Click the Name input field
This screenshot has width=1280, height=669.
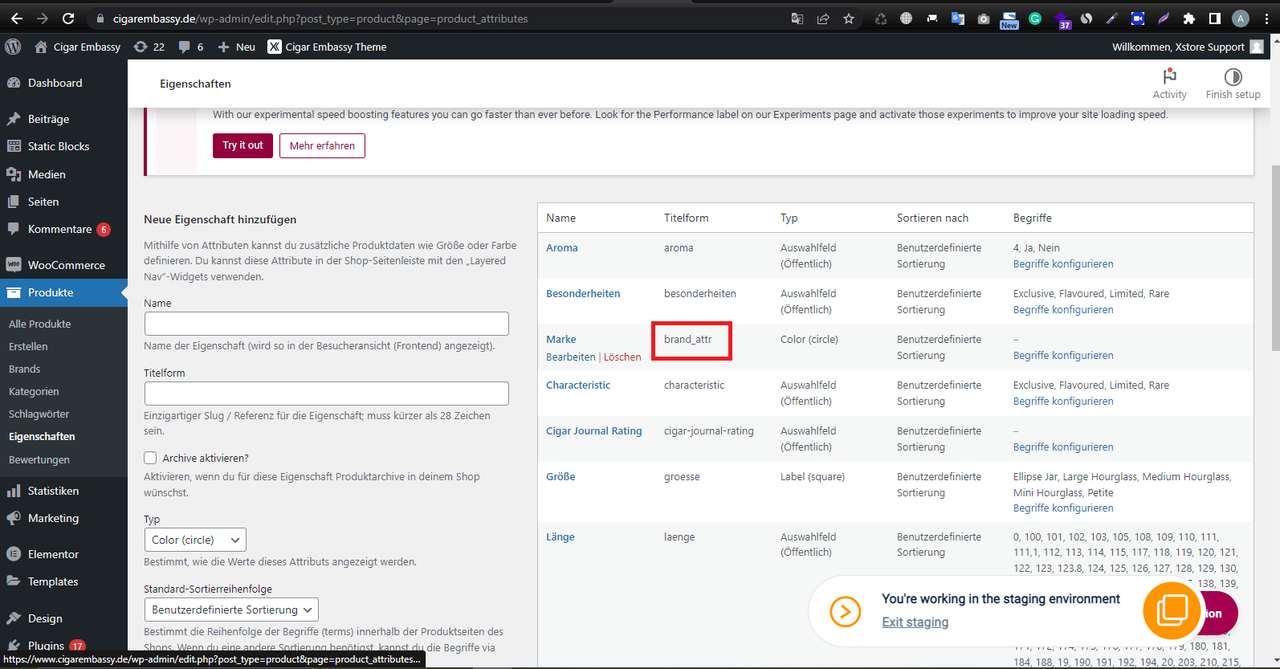point(326,323)
